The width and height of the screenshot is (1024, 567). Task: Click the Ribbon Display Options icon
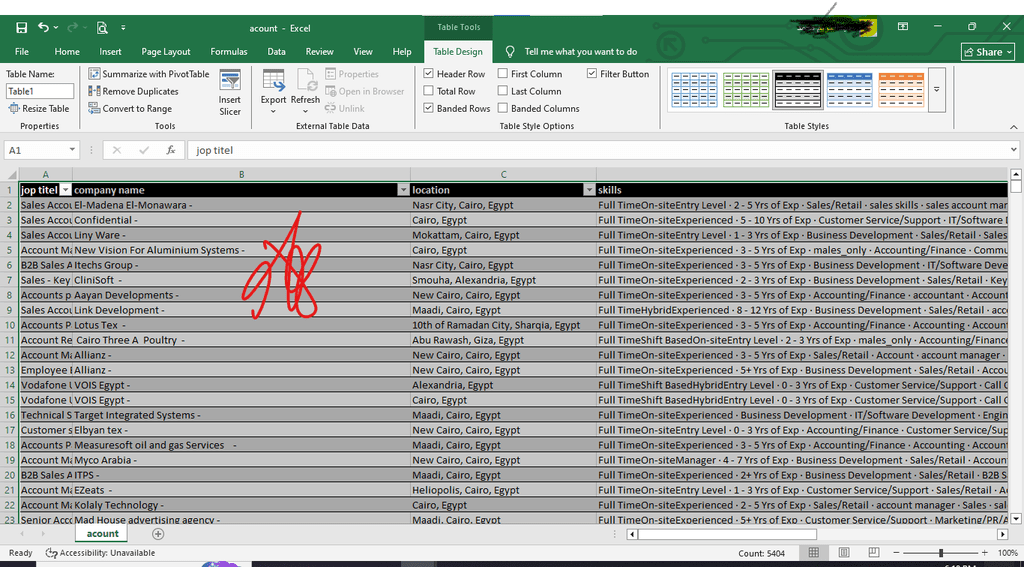pyautogui.click(x=903, y=27)
